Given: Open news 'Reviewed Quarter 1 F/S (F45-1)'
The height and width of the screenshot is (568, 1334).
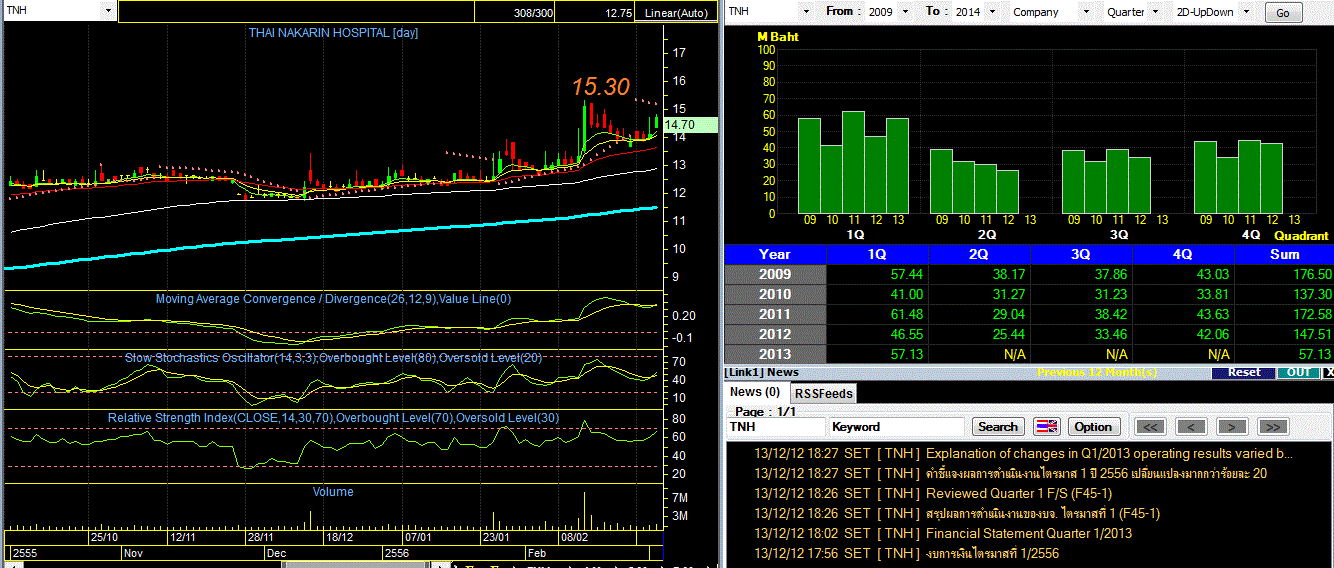Looking at the screenshot, I should click(x=1019, y=493).
